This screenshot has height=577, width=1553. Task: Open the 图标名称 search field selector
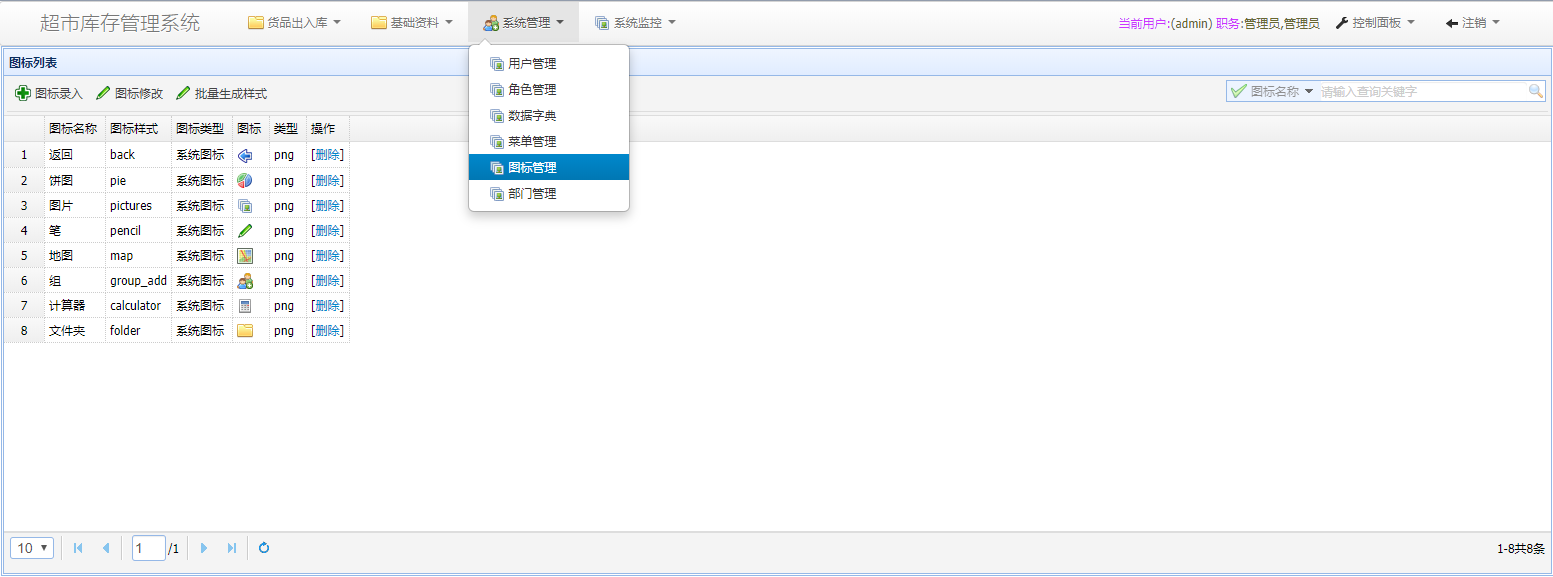pyautogui.click(x=1273, y=91)
